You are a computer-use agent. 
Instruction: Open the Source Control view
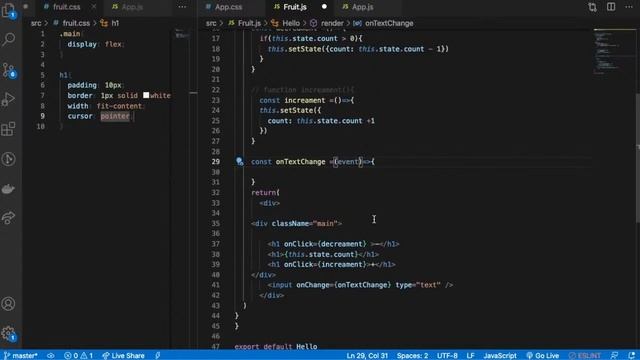pyautogui.click(x=9, y=70)
